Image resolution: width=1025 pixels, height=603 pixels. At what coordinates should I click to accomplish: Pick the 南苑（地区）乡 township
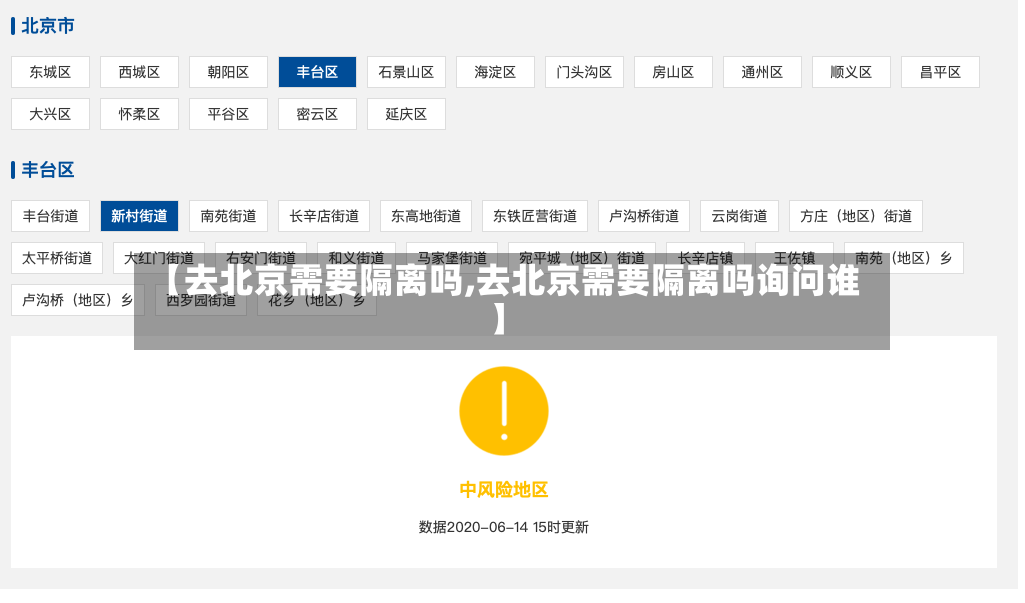coord(903,258)
